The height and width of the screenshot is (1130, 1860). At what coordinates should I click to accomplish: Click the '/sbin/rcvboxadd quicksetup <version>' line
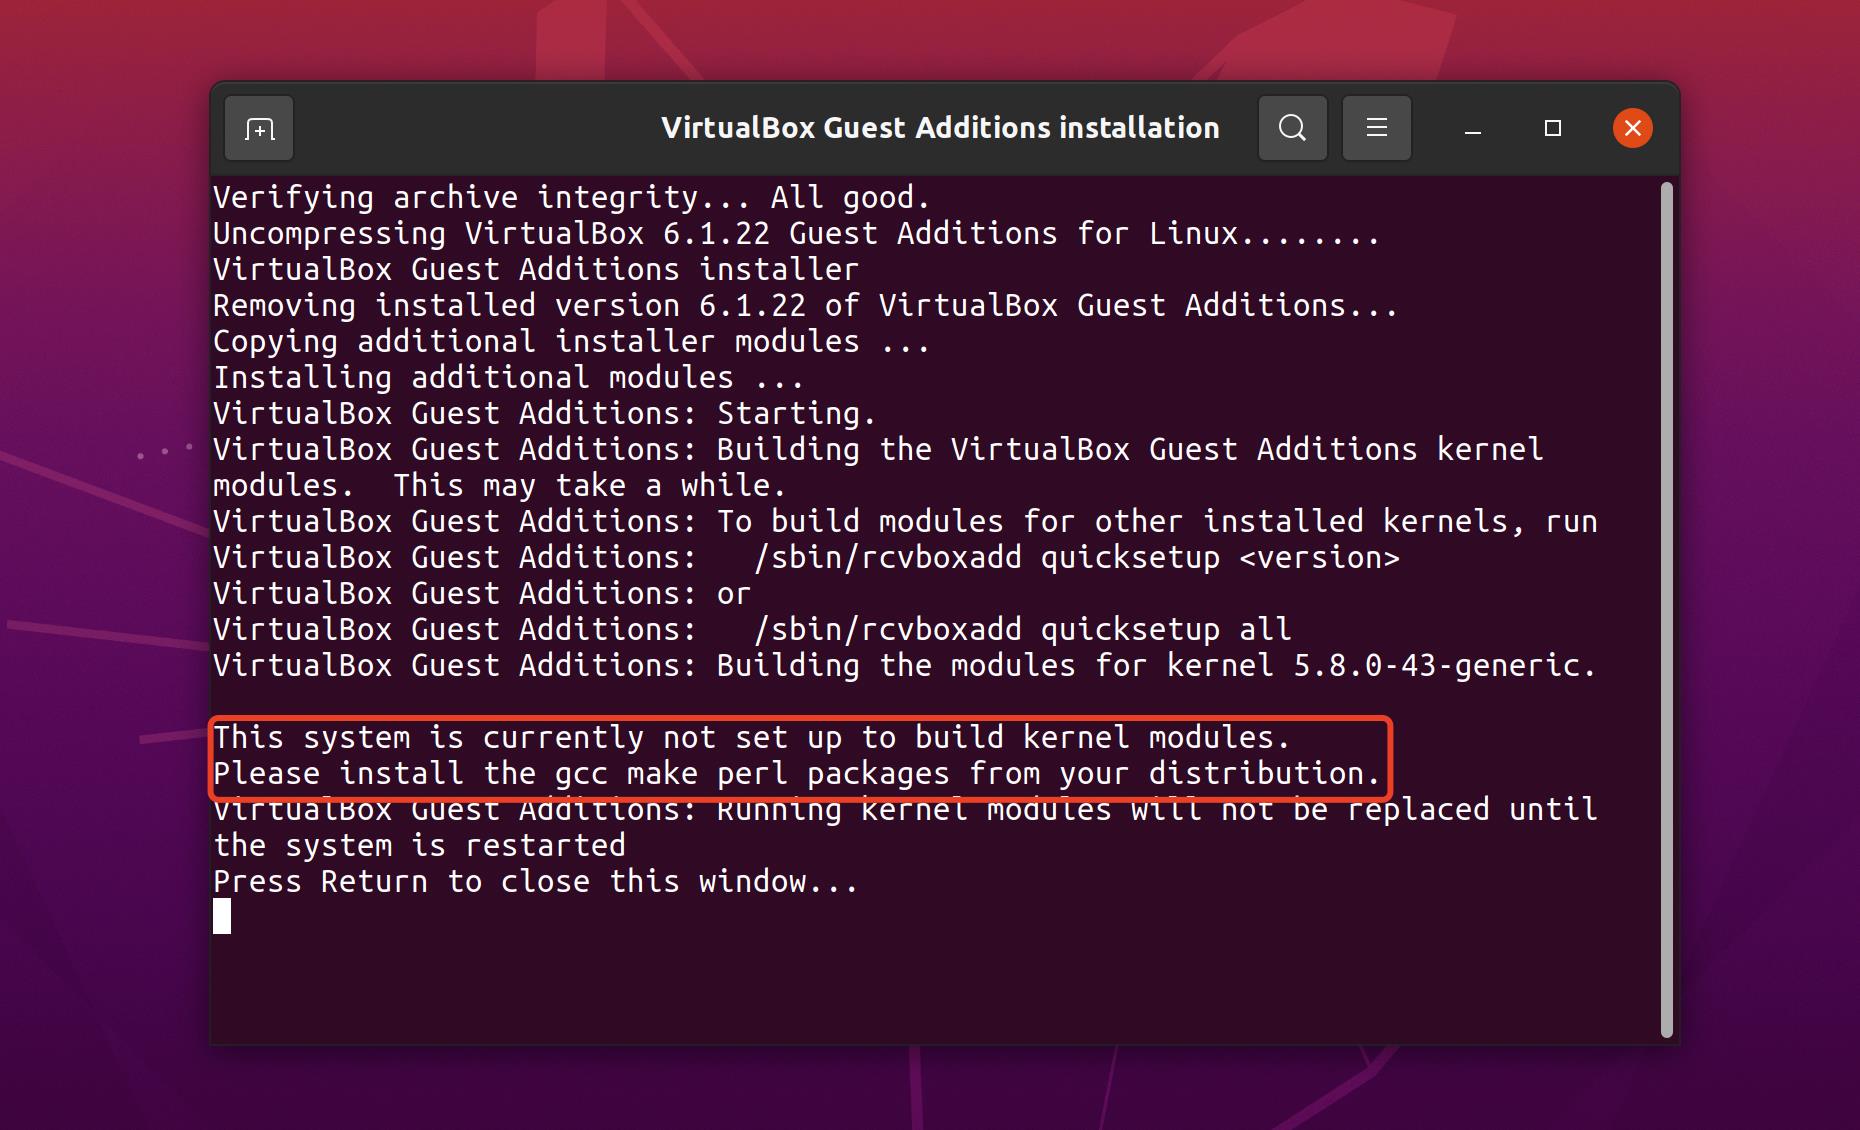pos(806,558)
